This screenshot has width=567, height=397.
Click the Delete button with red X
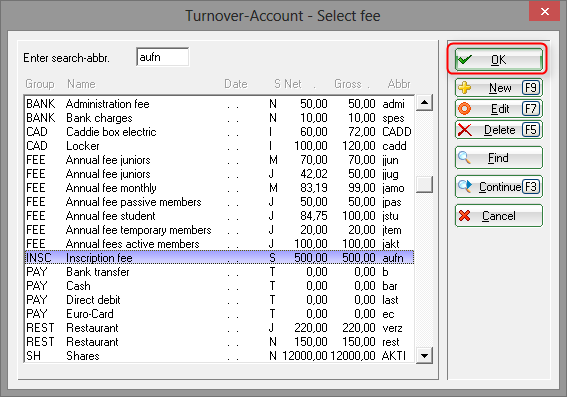coord(498,130)
